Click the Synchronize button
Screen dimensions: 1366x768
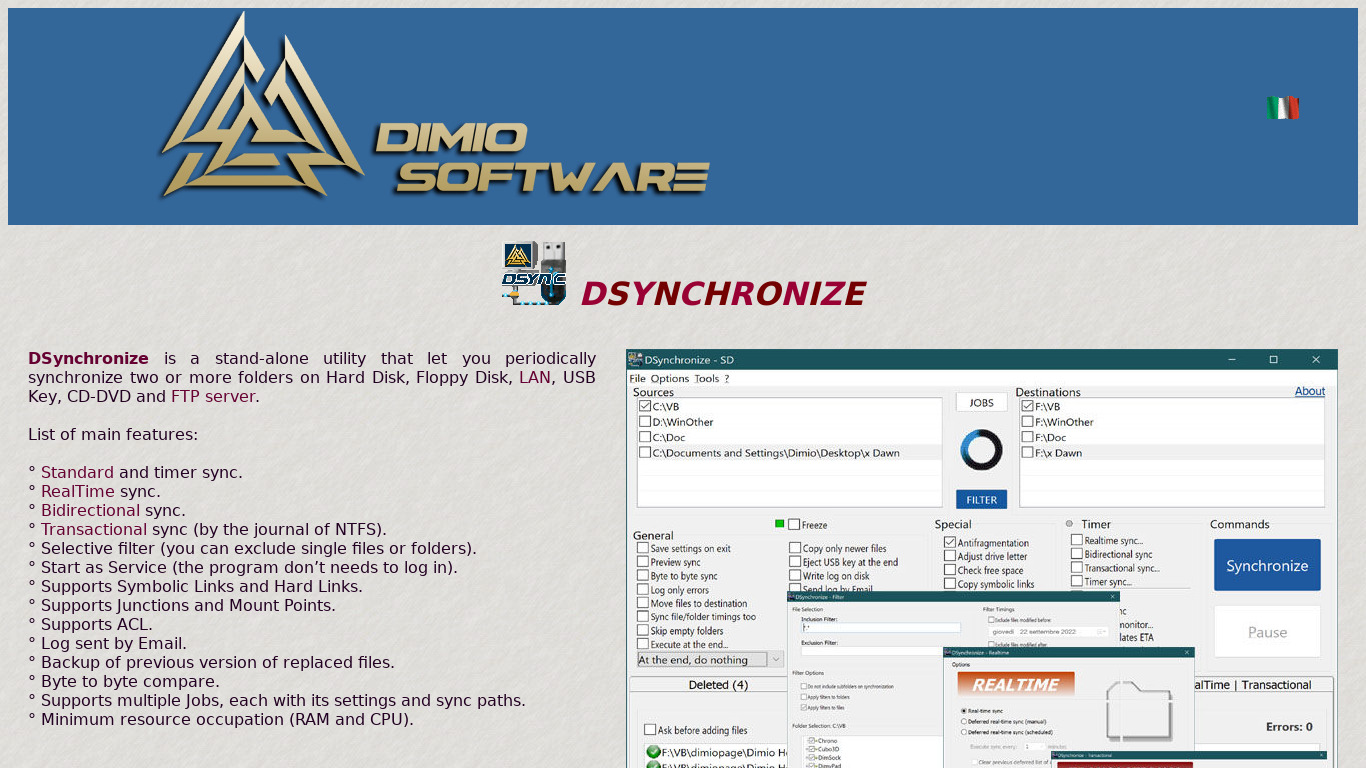pos(1267,565)
